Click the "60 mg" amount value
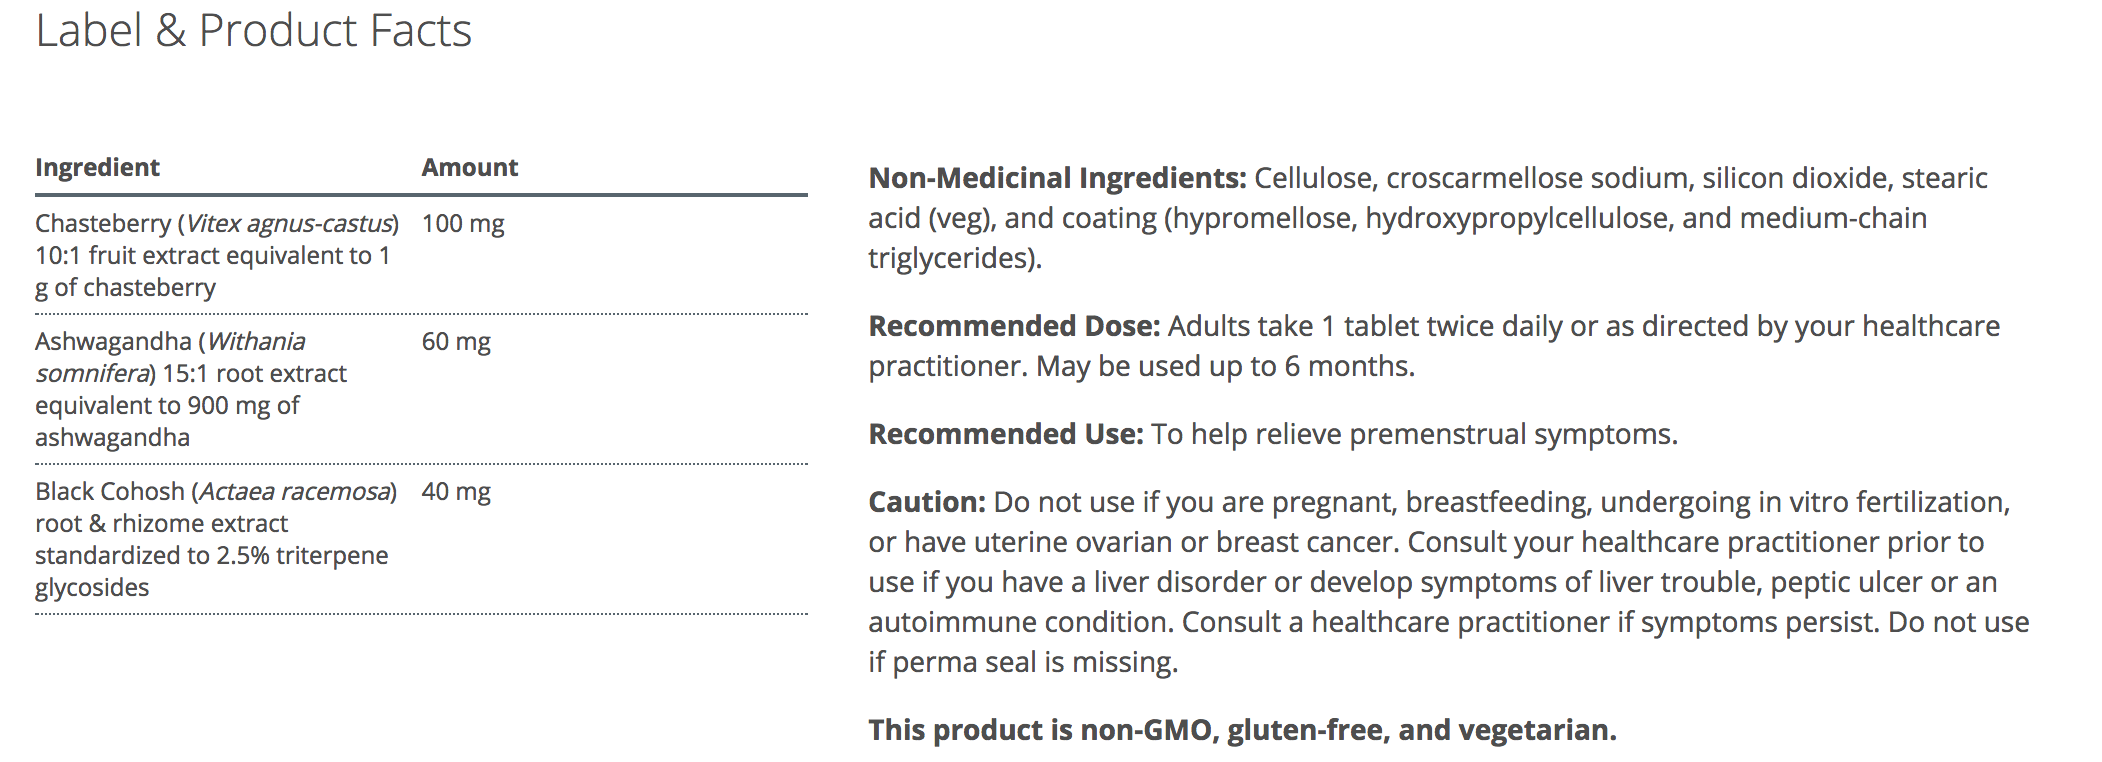The image size is (2102, 762). (456, 342)
